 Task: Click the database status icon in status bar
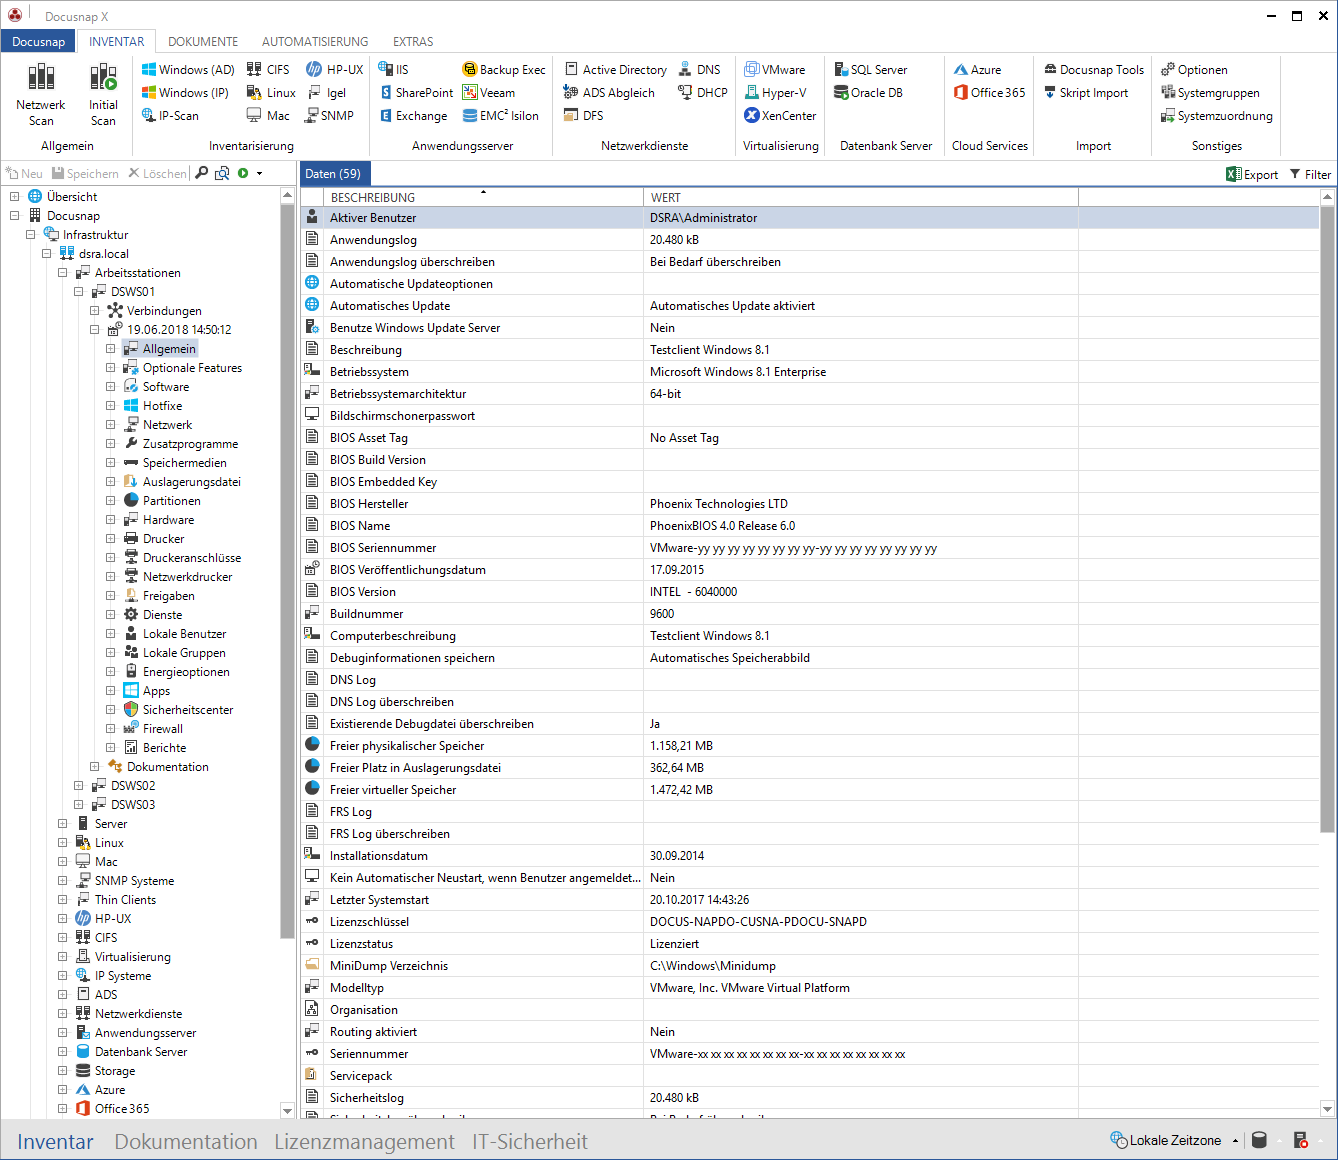(1260, 1140)
